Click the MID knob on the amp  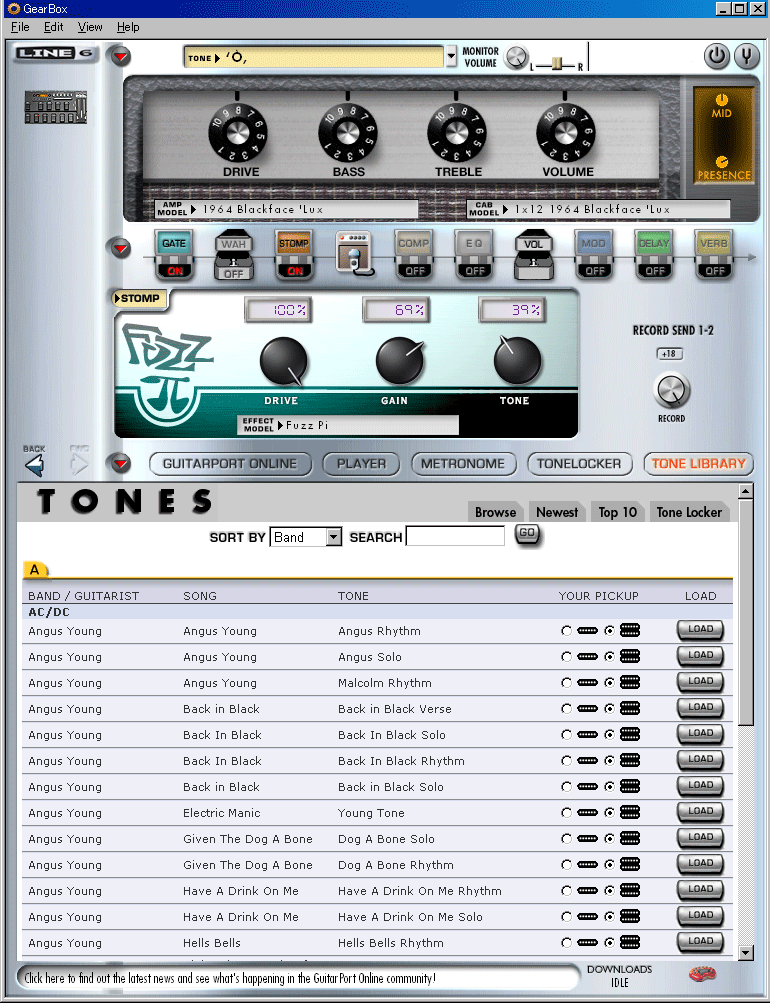pyautogui.click(x=722, y=100)
